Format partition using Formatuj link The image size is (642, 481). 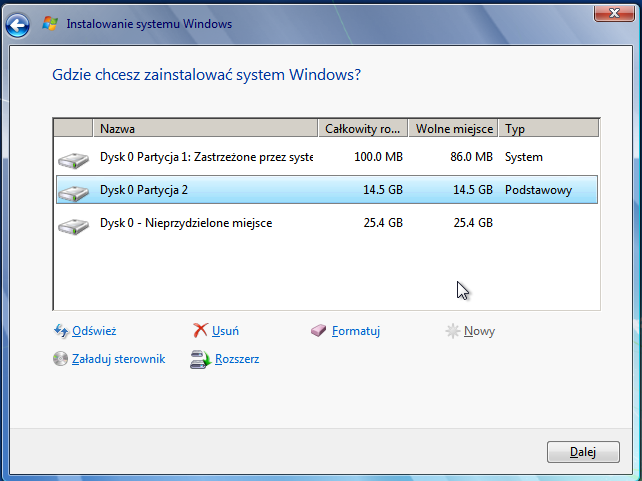pos(356,331)
